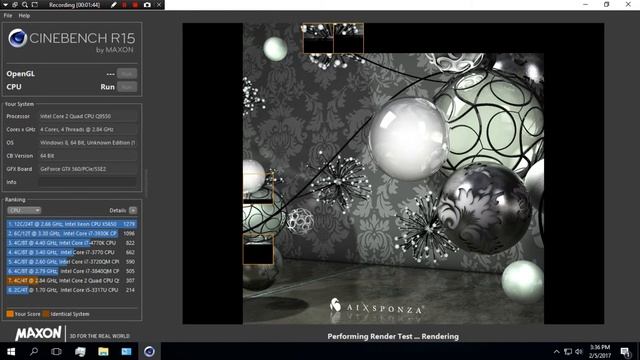Image resolution: width=640 pixels, height=360 pixels.
Task: Stop the screen recording
Action: pos(135,5)
